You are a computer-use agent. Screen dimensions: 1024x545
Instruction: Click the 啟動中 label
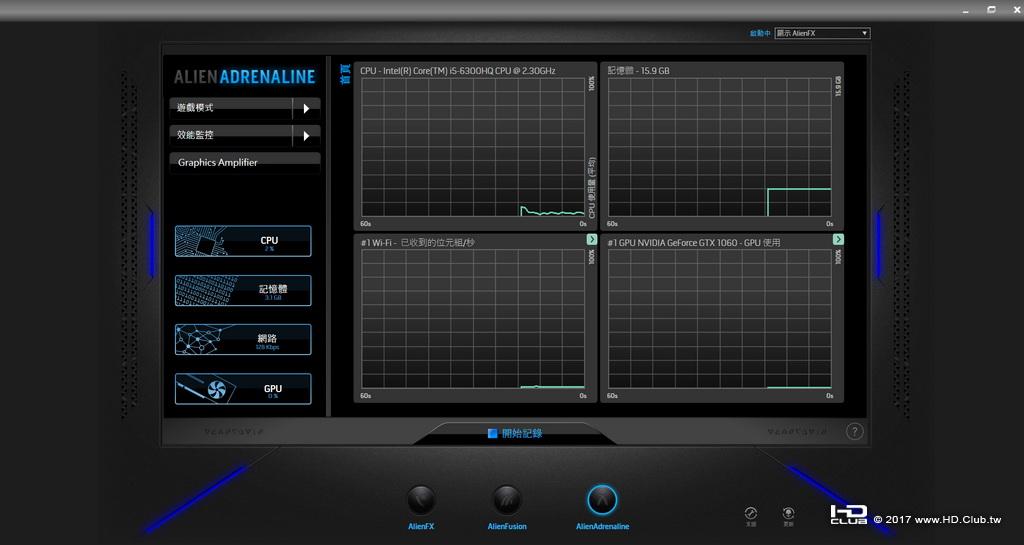(760, 33)
